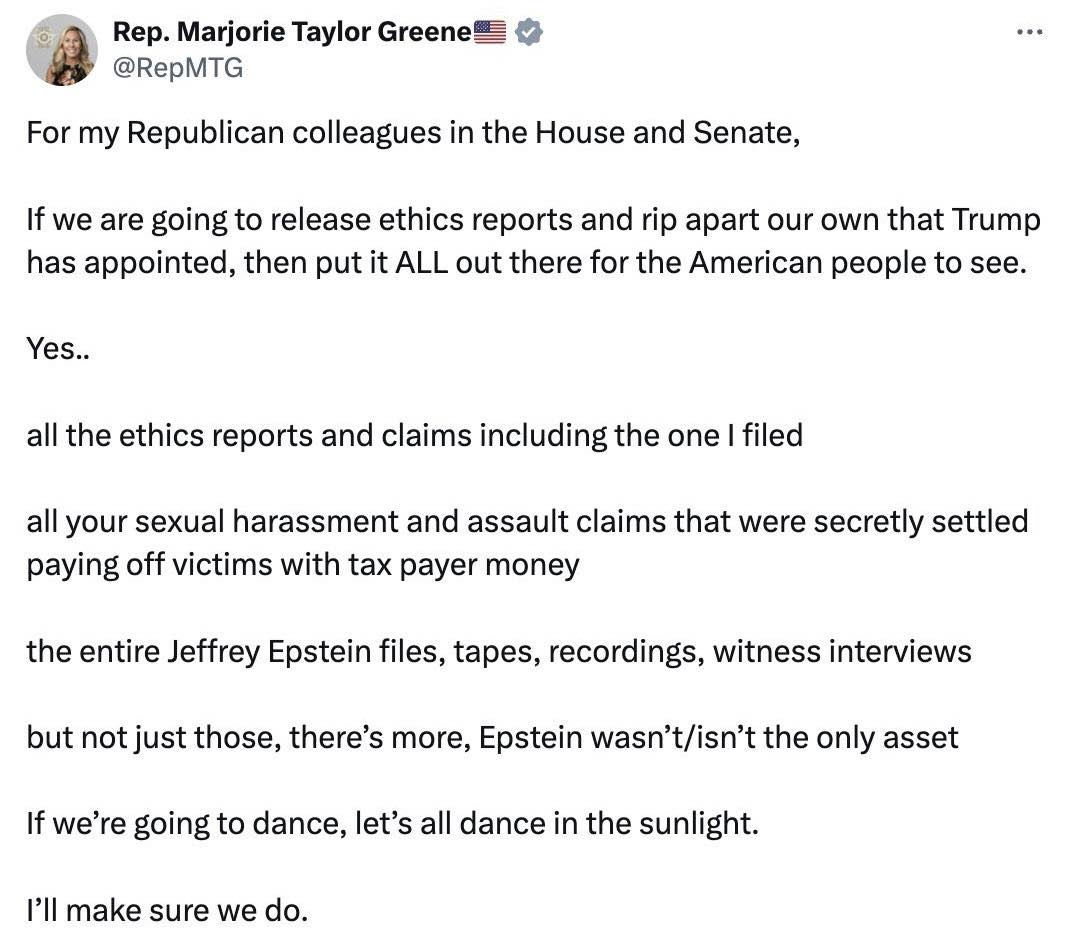The width and height of the screenshot is (1065, 946).
Task: Open the tweet options menu (three dots)
Action: [x=1029, y=31]
